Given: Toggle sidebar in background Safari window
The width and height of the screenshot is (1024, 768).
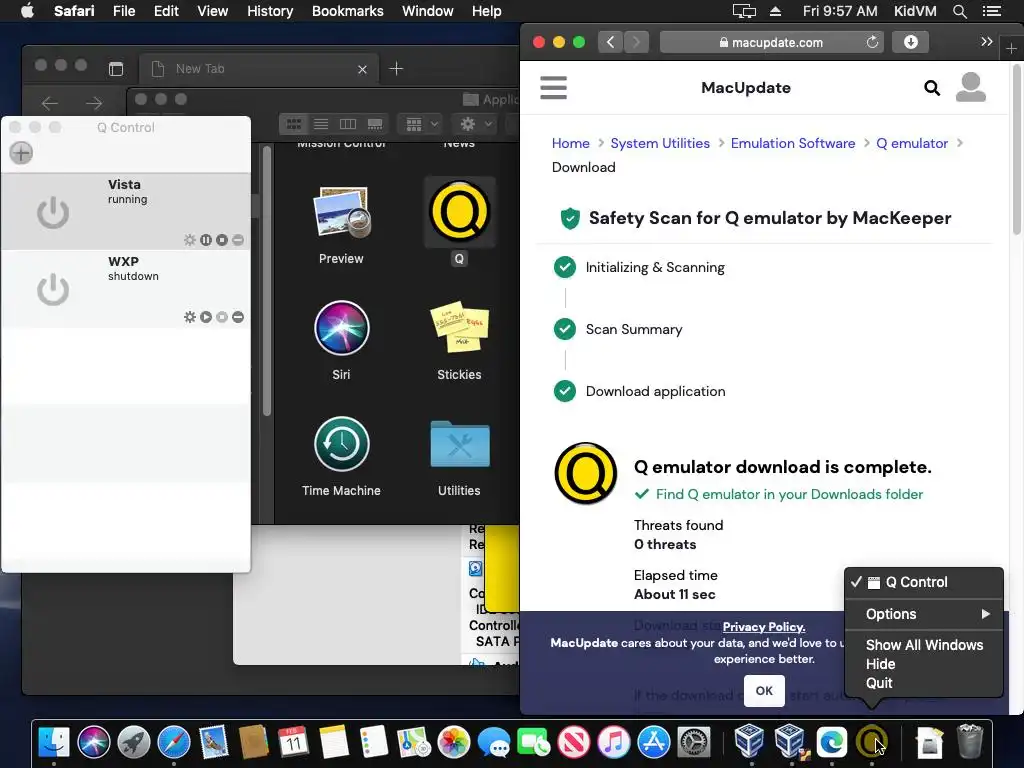Looking at the screenshot, I should tap(116, 69).
